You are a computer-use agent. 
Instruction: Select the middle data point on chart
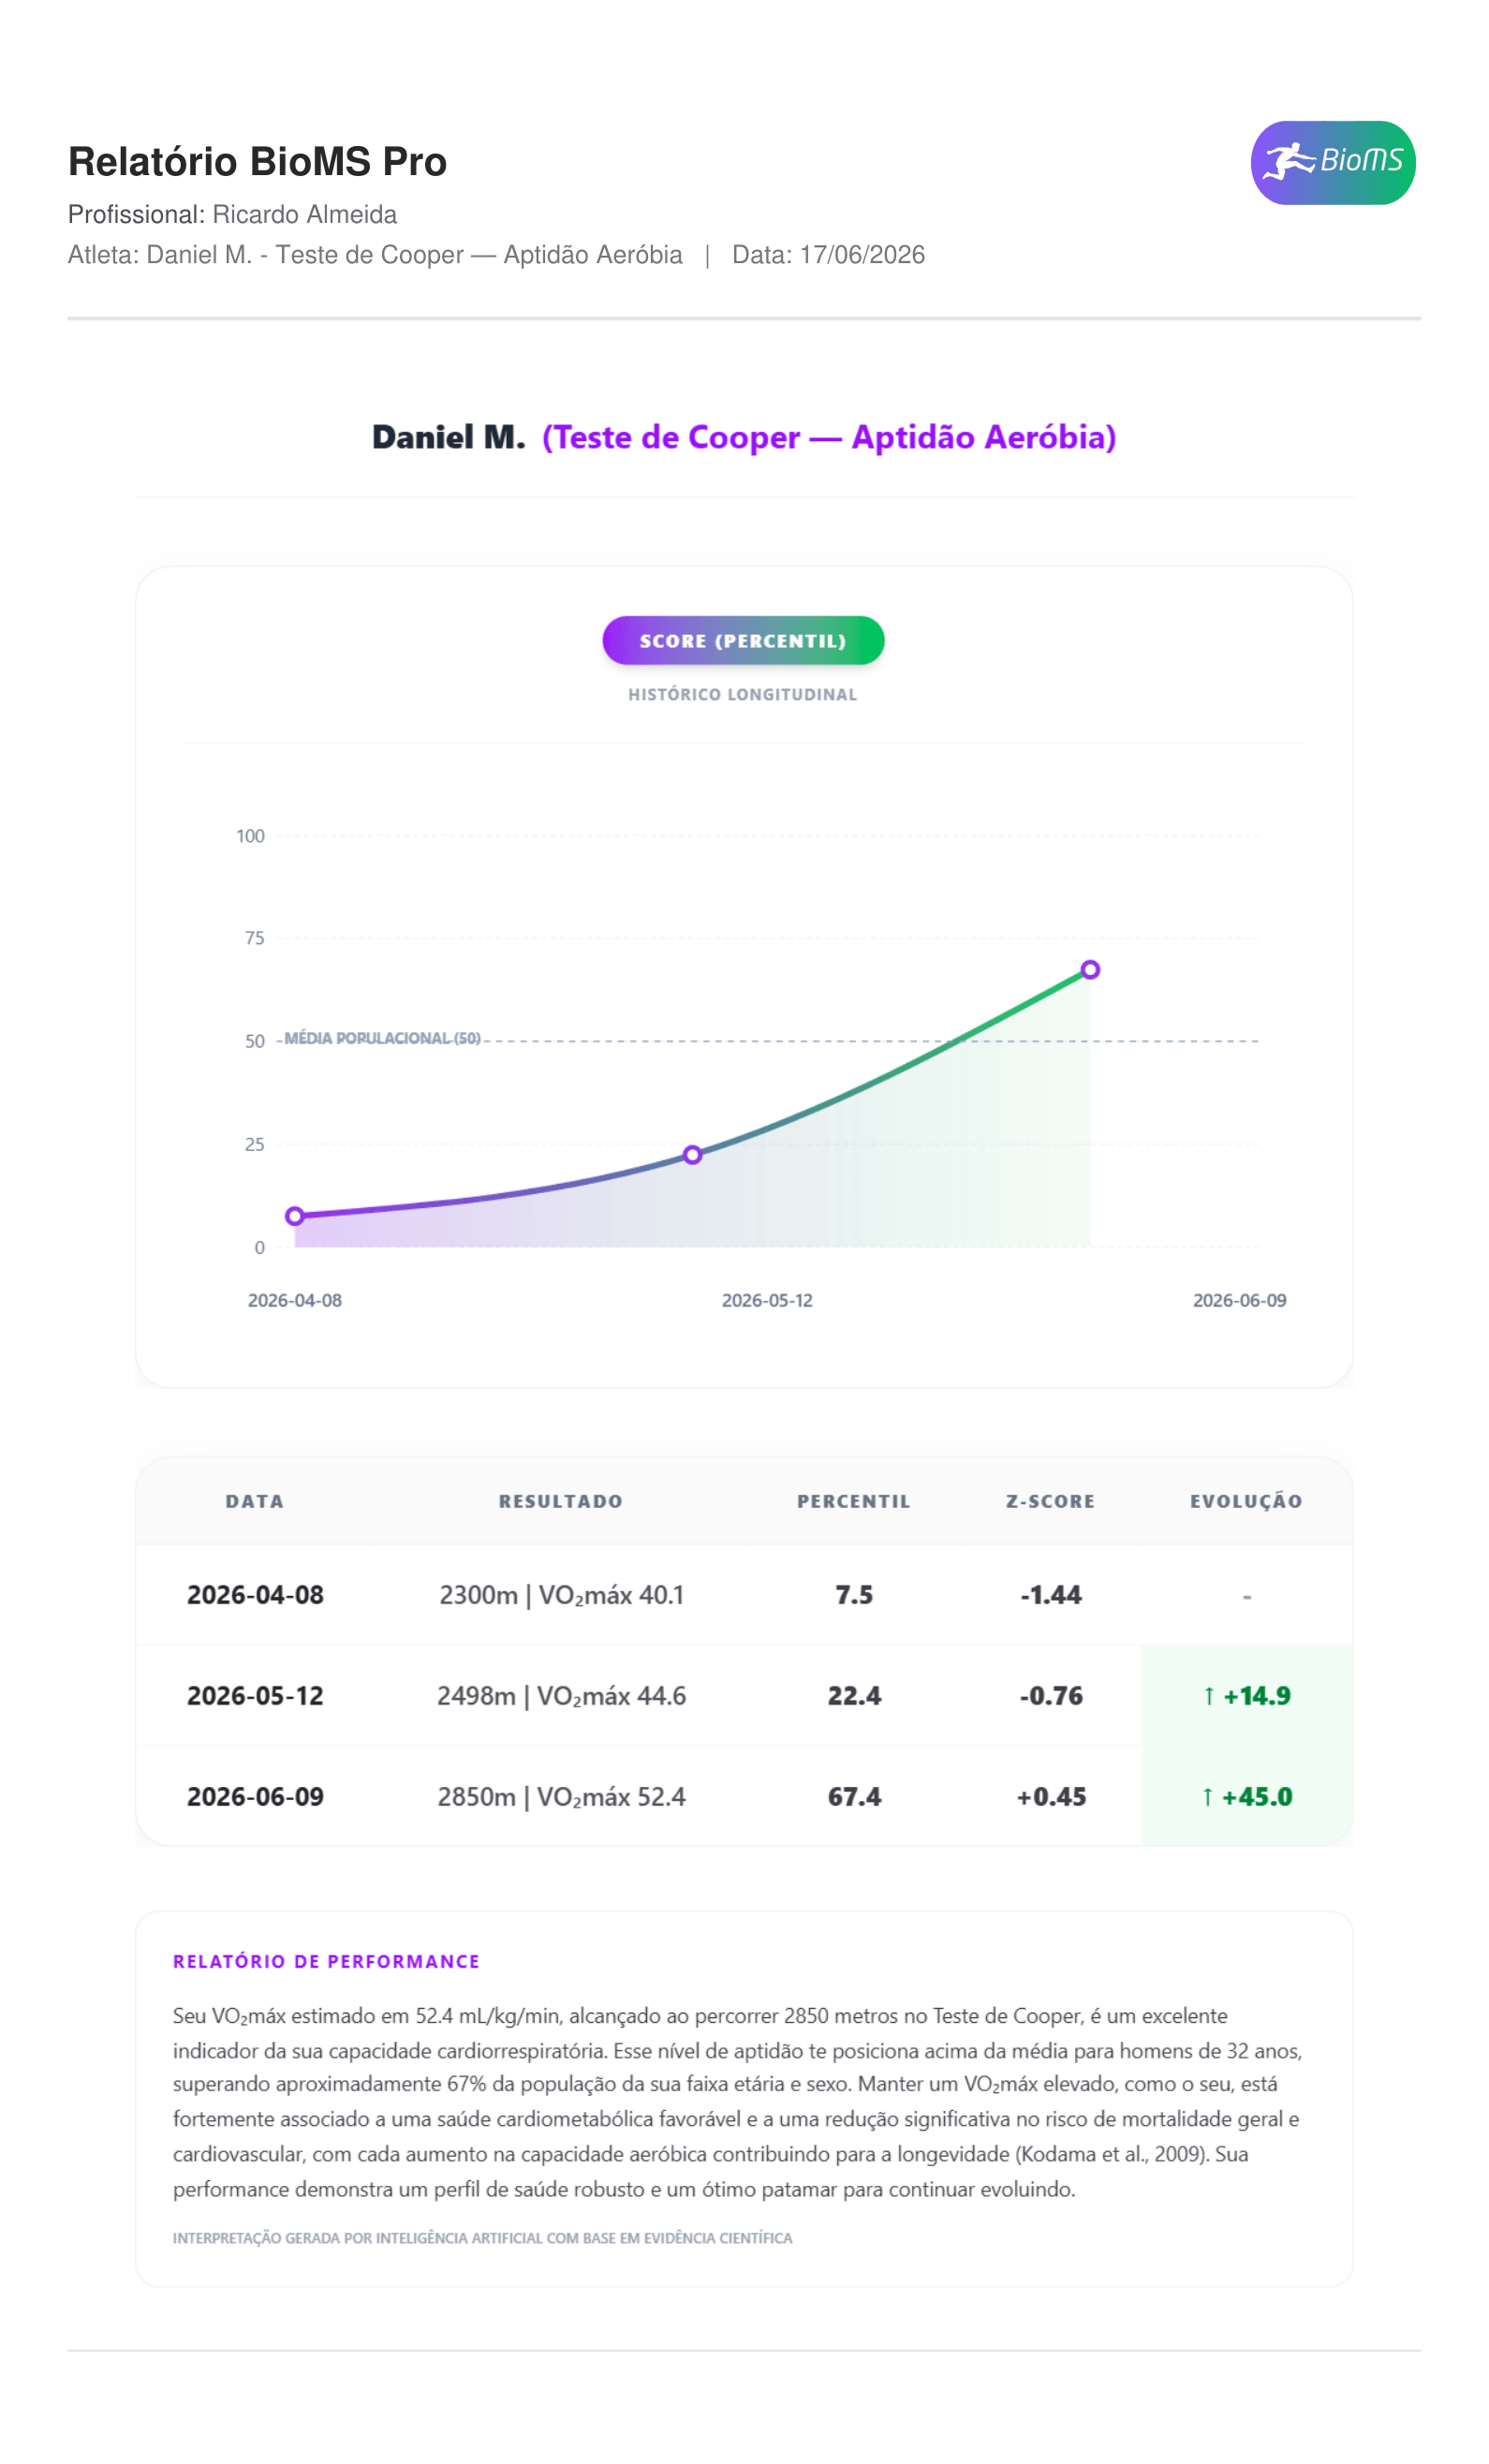[x=692, y=1155]
